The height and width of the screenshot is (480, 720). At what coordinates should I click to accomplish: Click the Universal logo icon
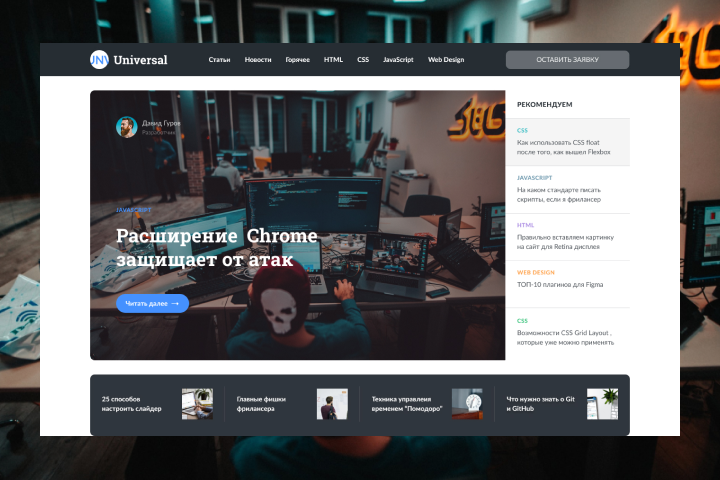(x=99, y=60)
